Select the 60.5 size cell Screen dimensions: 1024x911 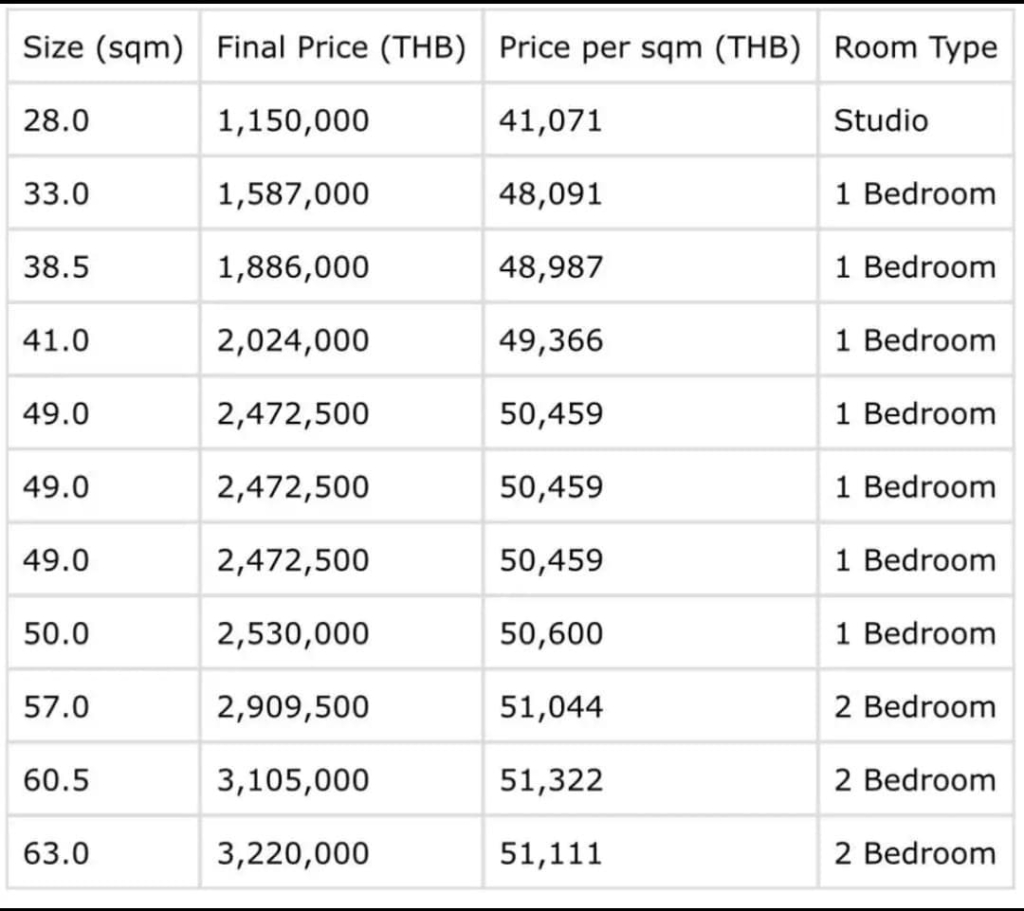pos(56,780)
